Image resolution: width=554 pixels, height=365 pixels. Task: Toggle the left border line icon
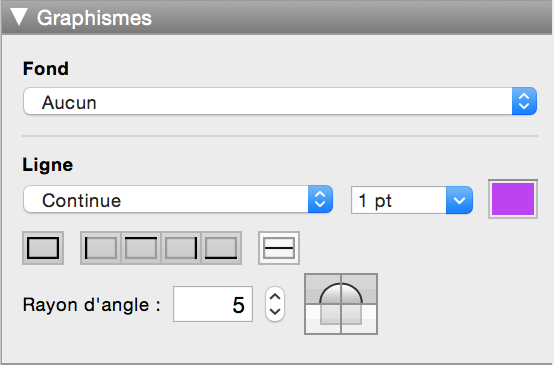pyautogui.click(x=101, y=248)
